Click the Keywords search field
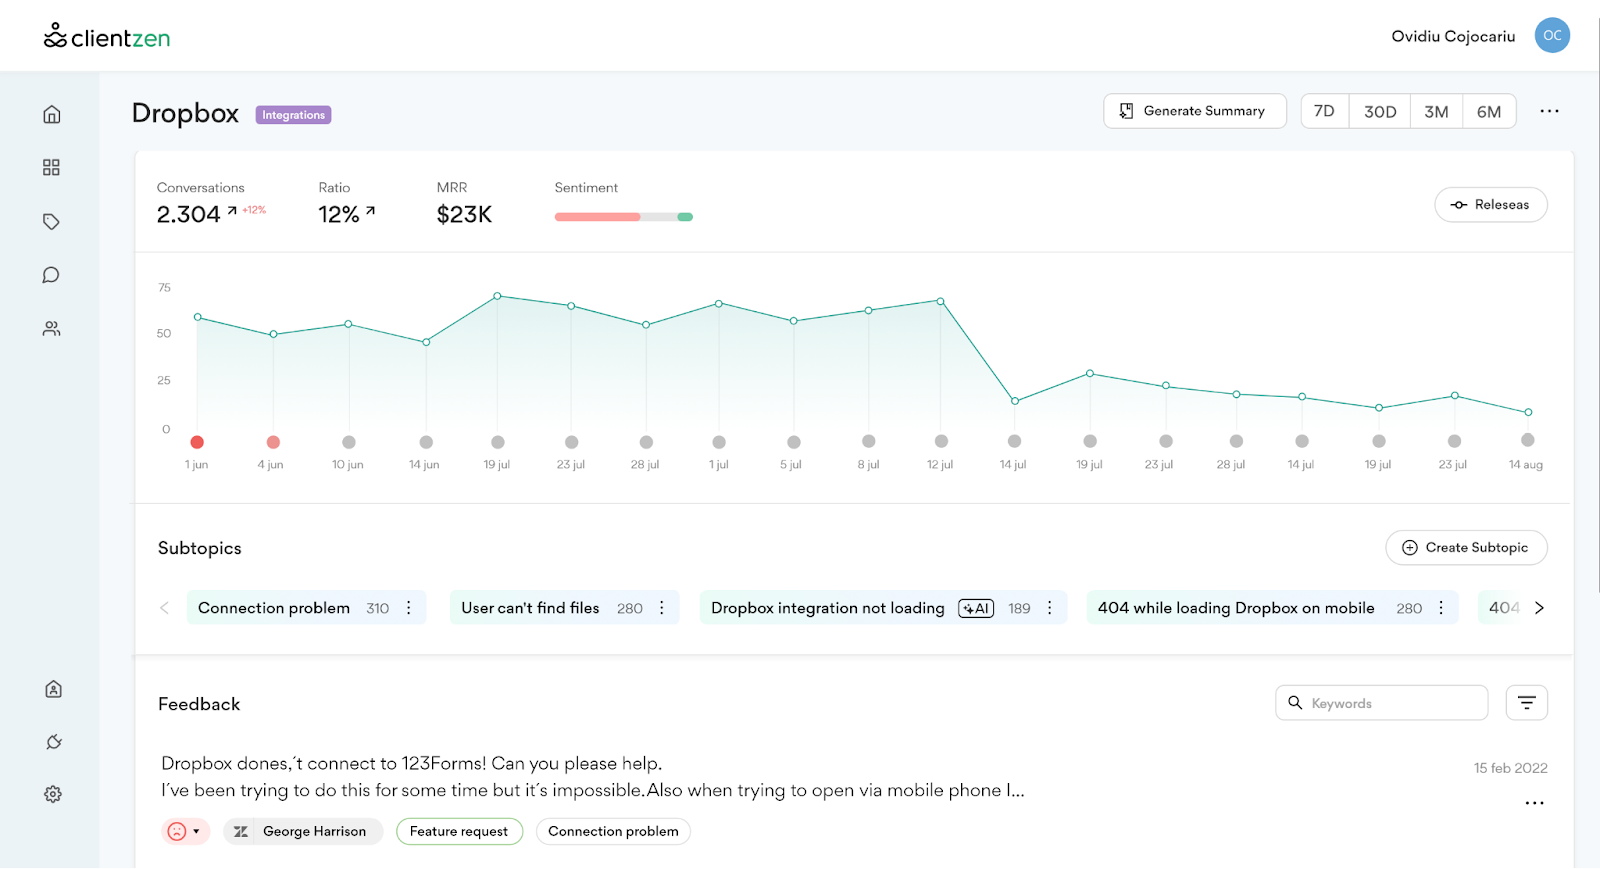This screenshot has width=1600, height=869. tap(1381, 703)
